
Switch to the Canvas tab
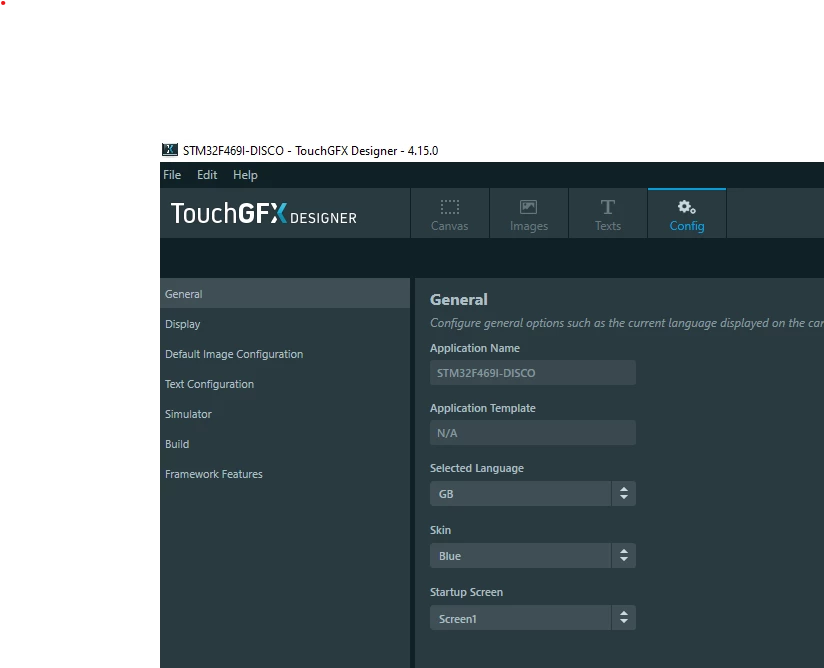click(449, 213)
